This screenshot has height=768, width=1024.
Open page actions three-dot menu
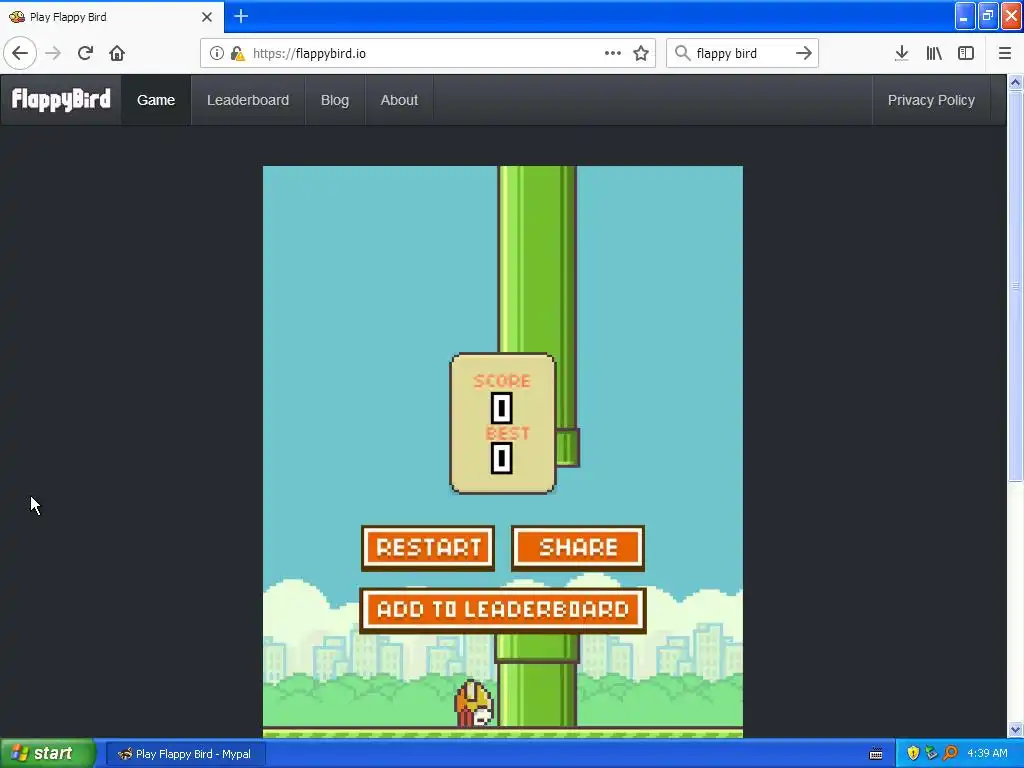coord(613,53)
